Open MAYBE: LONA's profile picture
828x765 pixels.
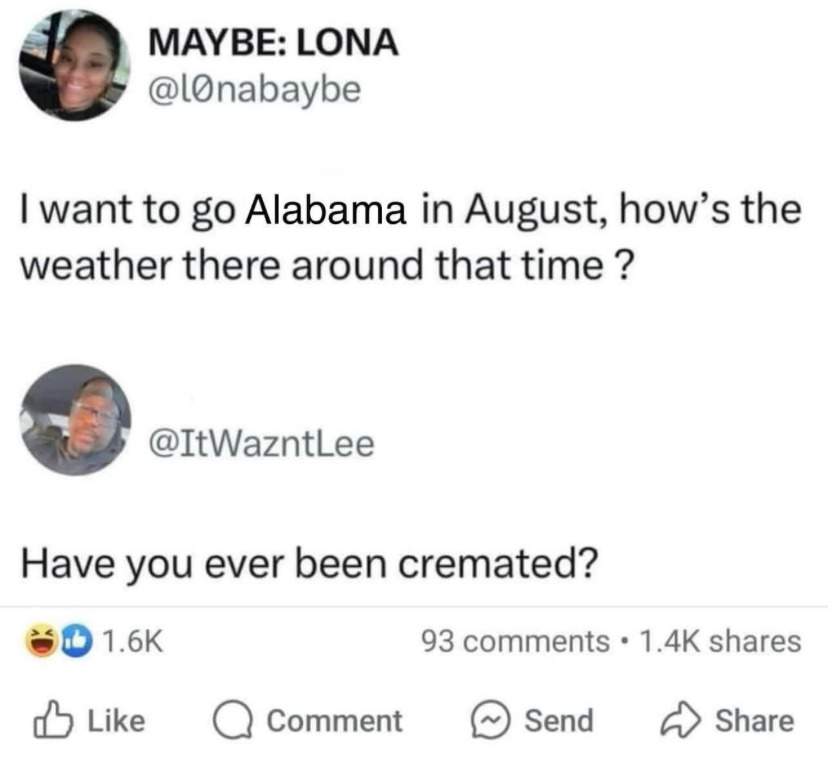(x=72, y=60)
